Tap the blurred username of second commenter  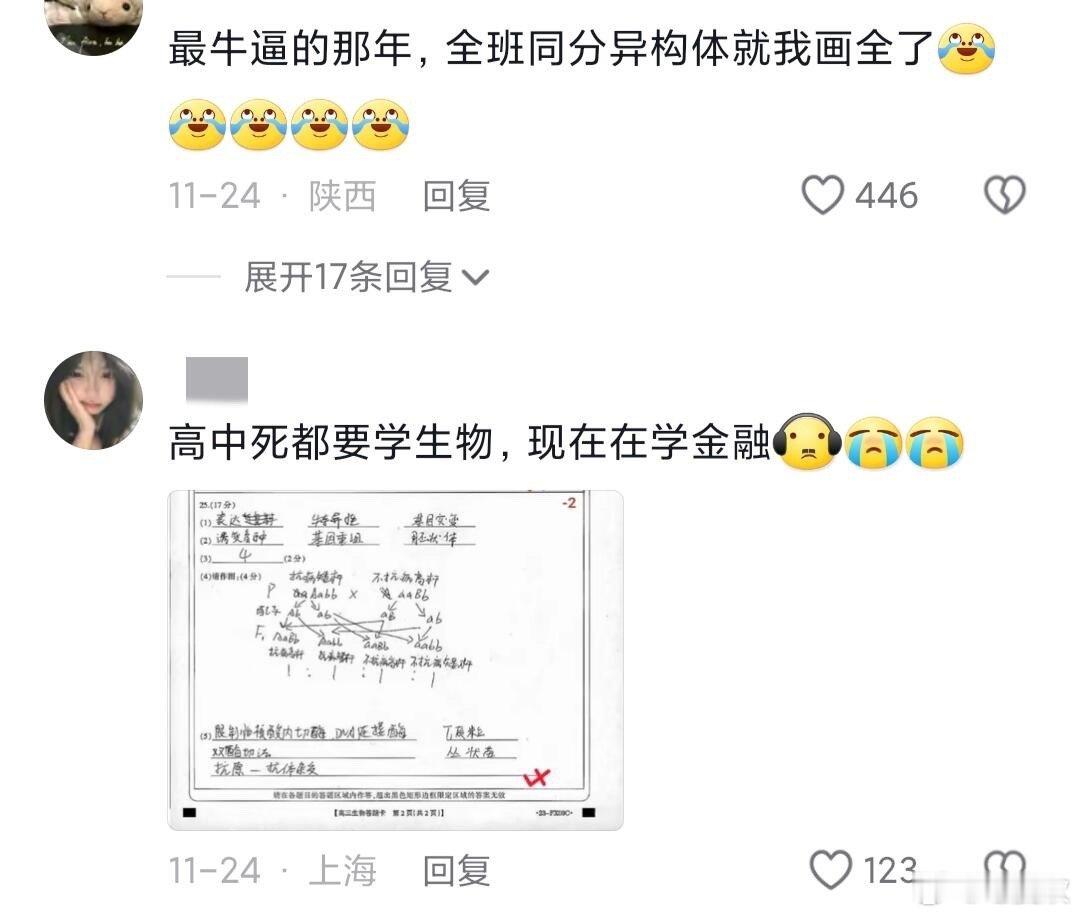pyautogui.click(x=217, y=379)
